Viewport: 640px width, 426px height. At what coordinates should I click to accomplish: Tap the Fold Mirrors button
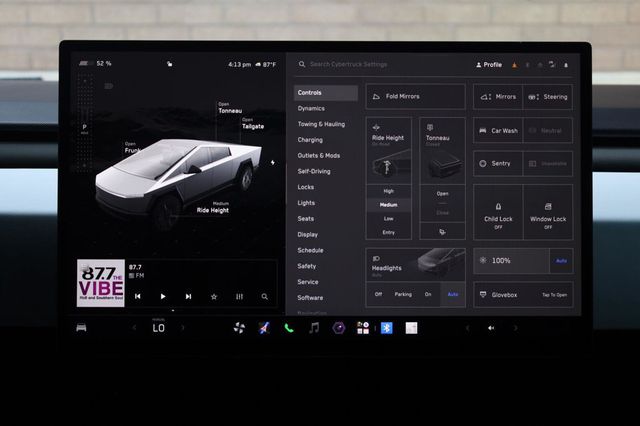click(416, 97)
